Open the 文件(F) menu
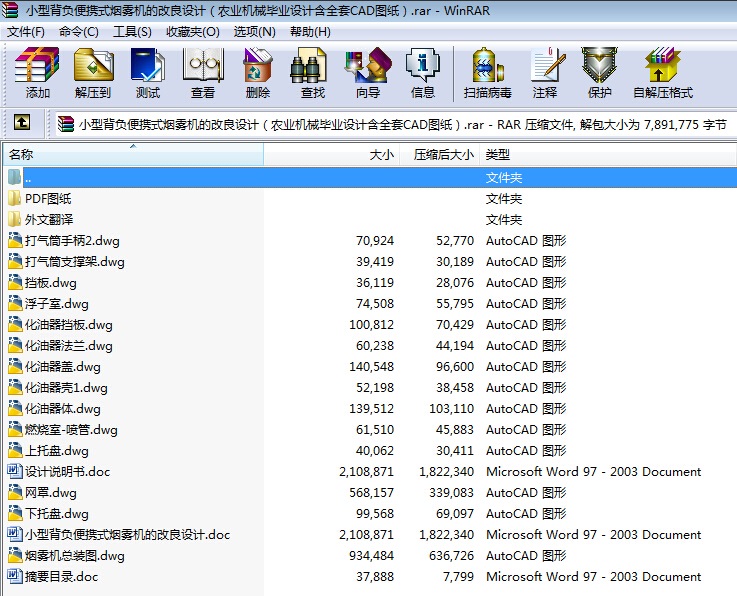The image size is (737, 596). pyautogui.click(x=26, y=31)
